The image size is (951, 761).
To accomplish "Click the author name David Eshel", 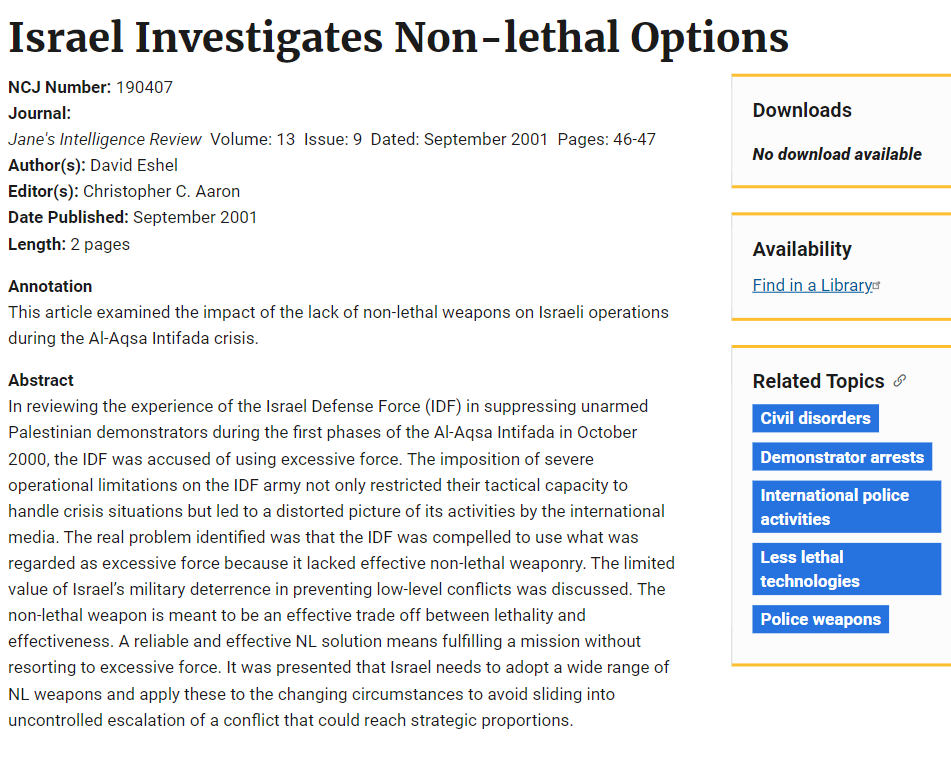I will 134,165.
